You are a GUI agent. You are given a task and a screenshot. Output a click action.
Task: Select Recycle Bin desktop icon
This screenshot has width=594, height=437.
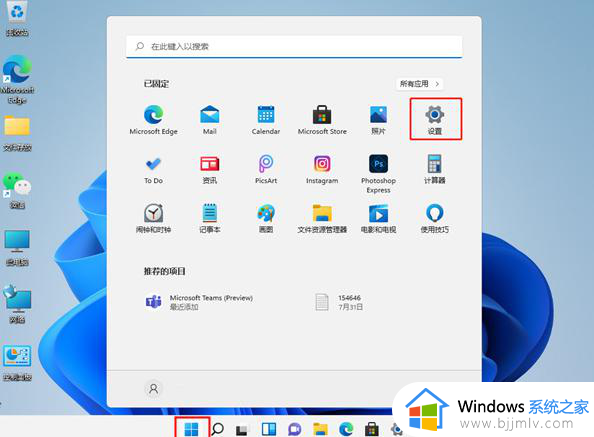[x=17, y=18]
